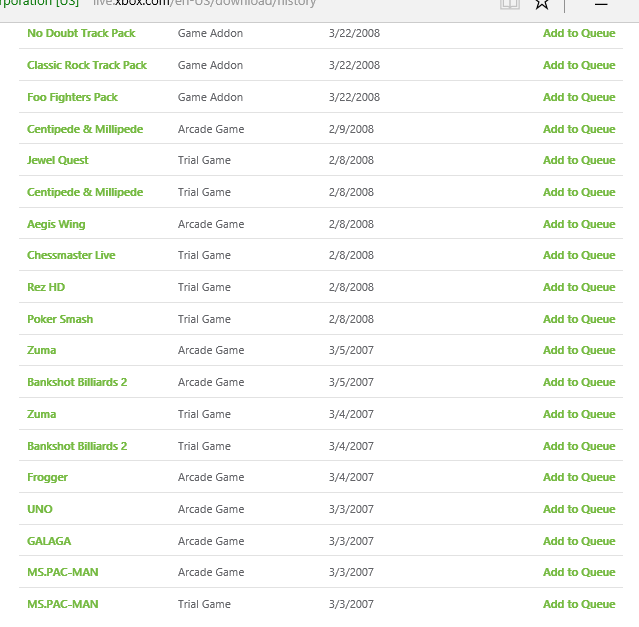639x627 pixels.
Task: Click 3/22/2008 date in No Doubt row
Action: click(x=354, y=33)
